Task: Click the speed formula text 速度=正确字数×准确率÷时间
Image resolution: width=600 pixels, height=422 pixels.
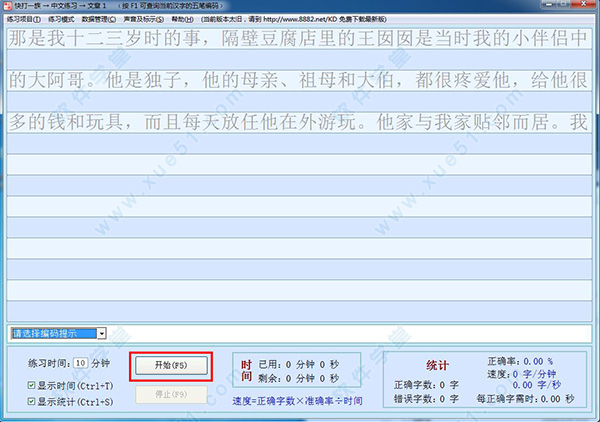Action: coord(297,401)
